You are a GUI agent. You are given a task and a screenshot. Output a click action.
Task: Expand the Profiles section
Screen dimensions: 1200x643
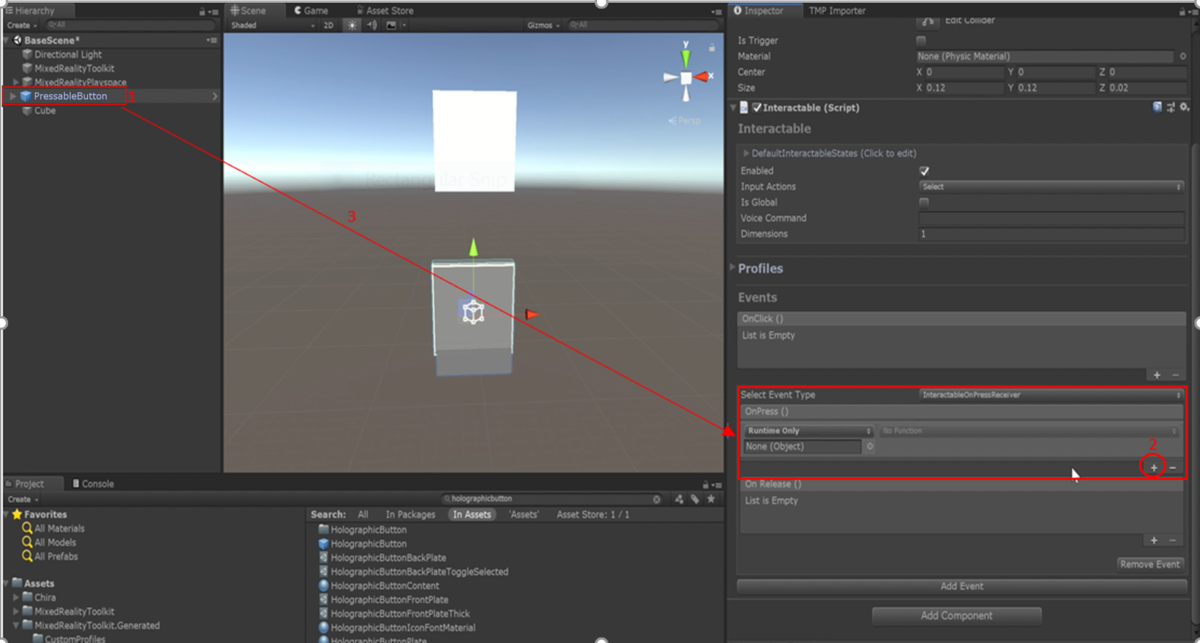[x=732, y=268]
